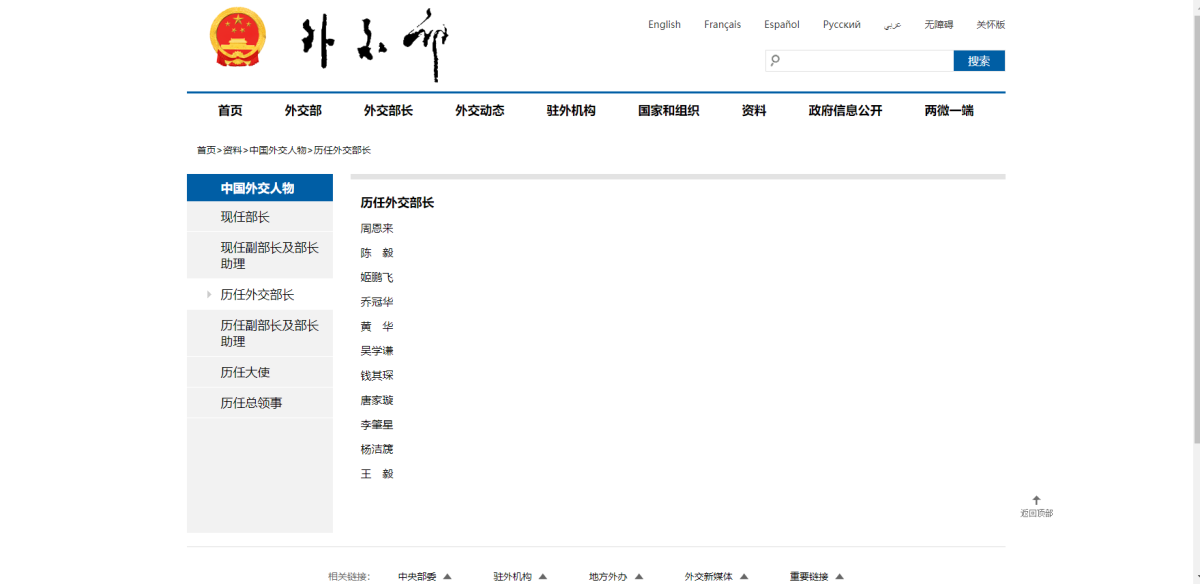Click the magnifier icon in search box

tap(774, 61)
